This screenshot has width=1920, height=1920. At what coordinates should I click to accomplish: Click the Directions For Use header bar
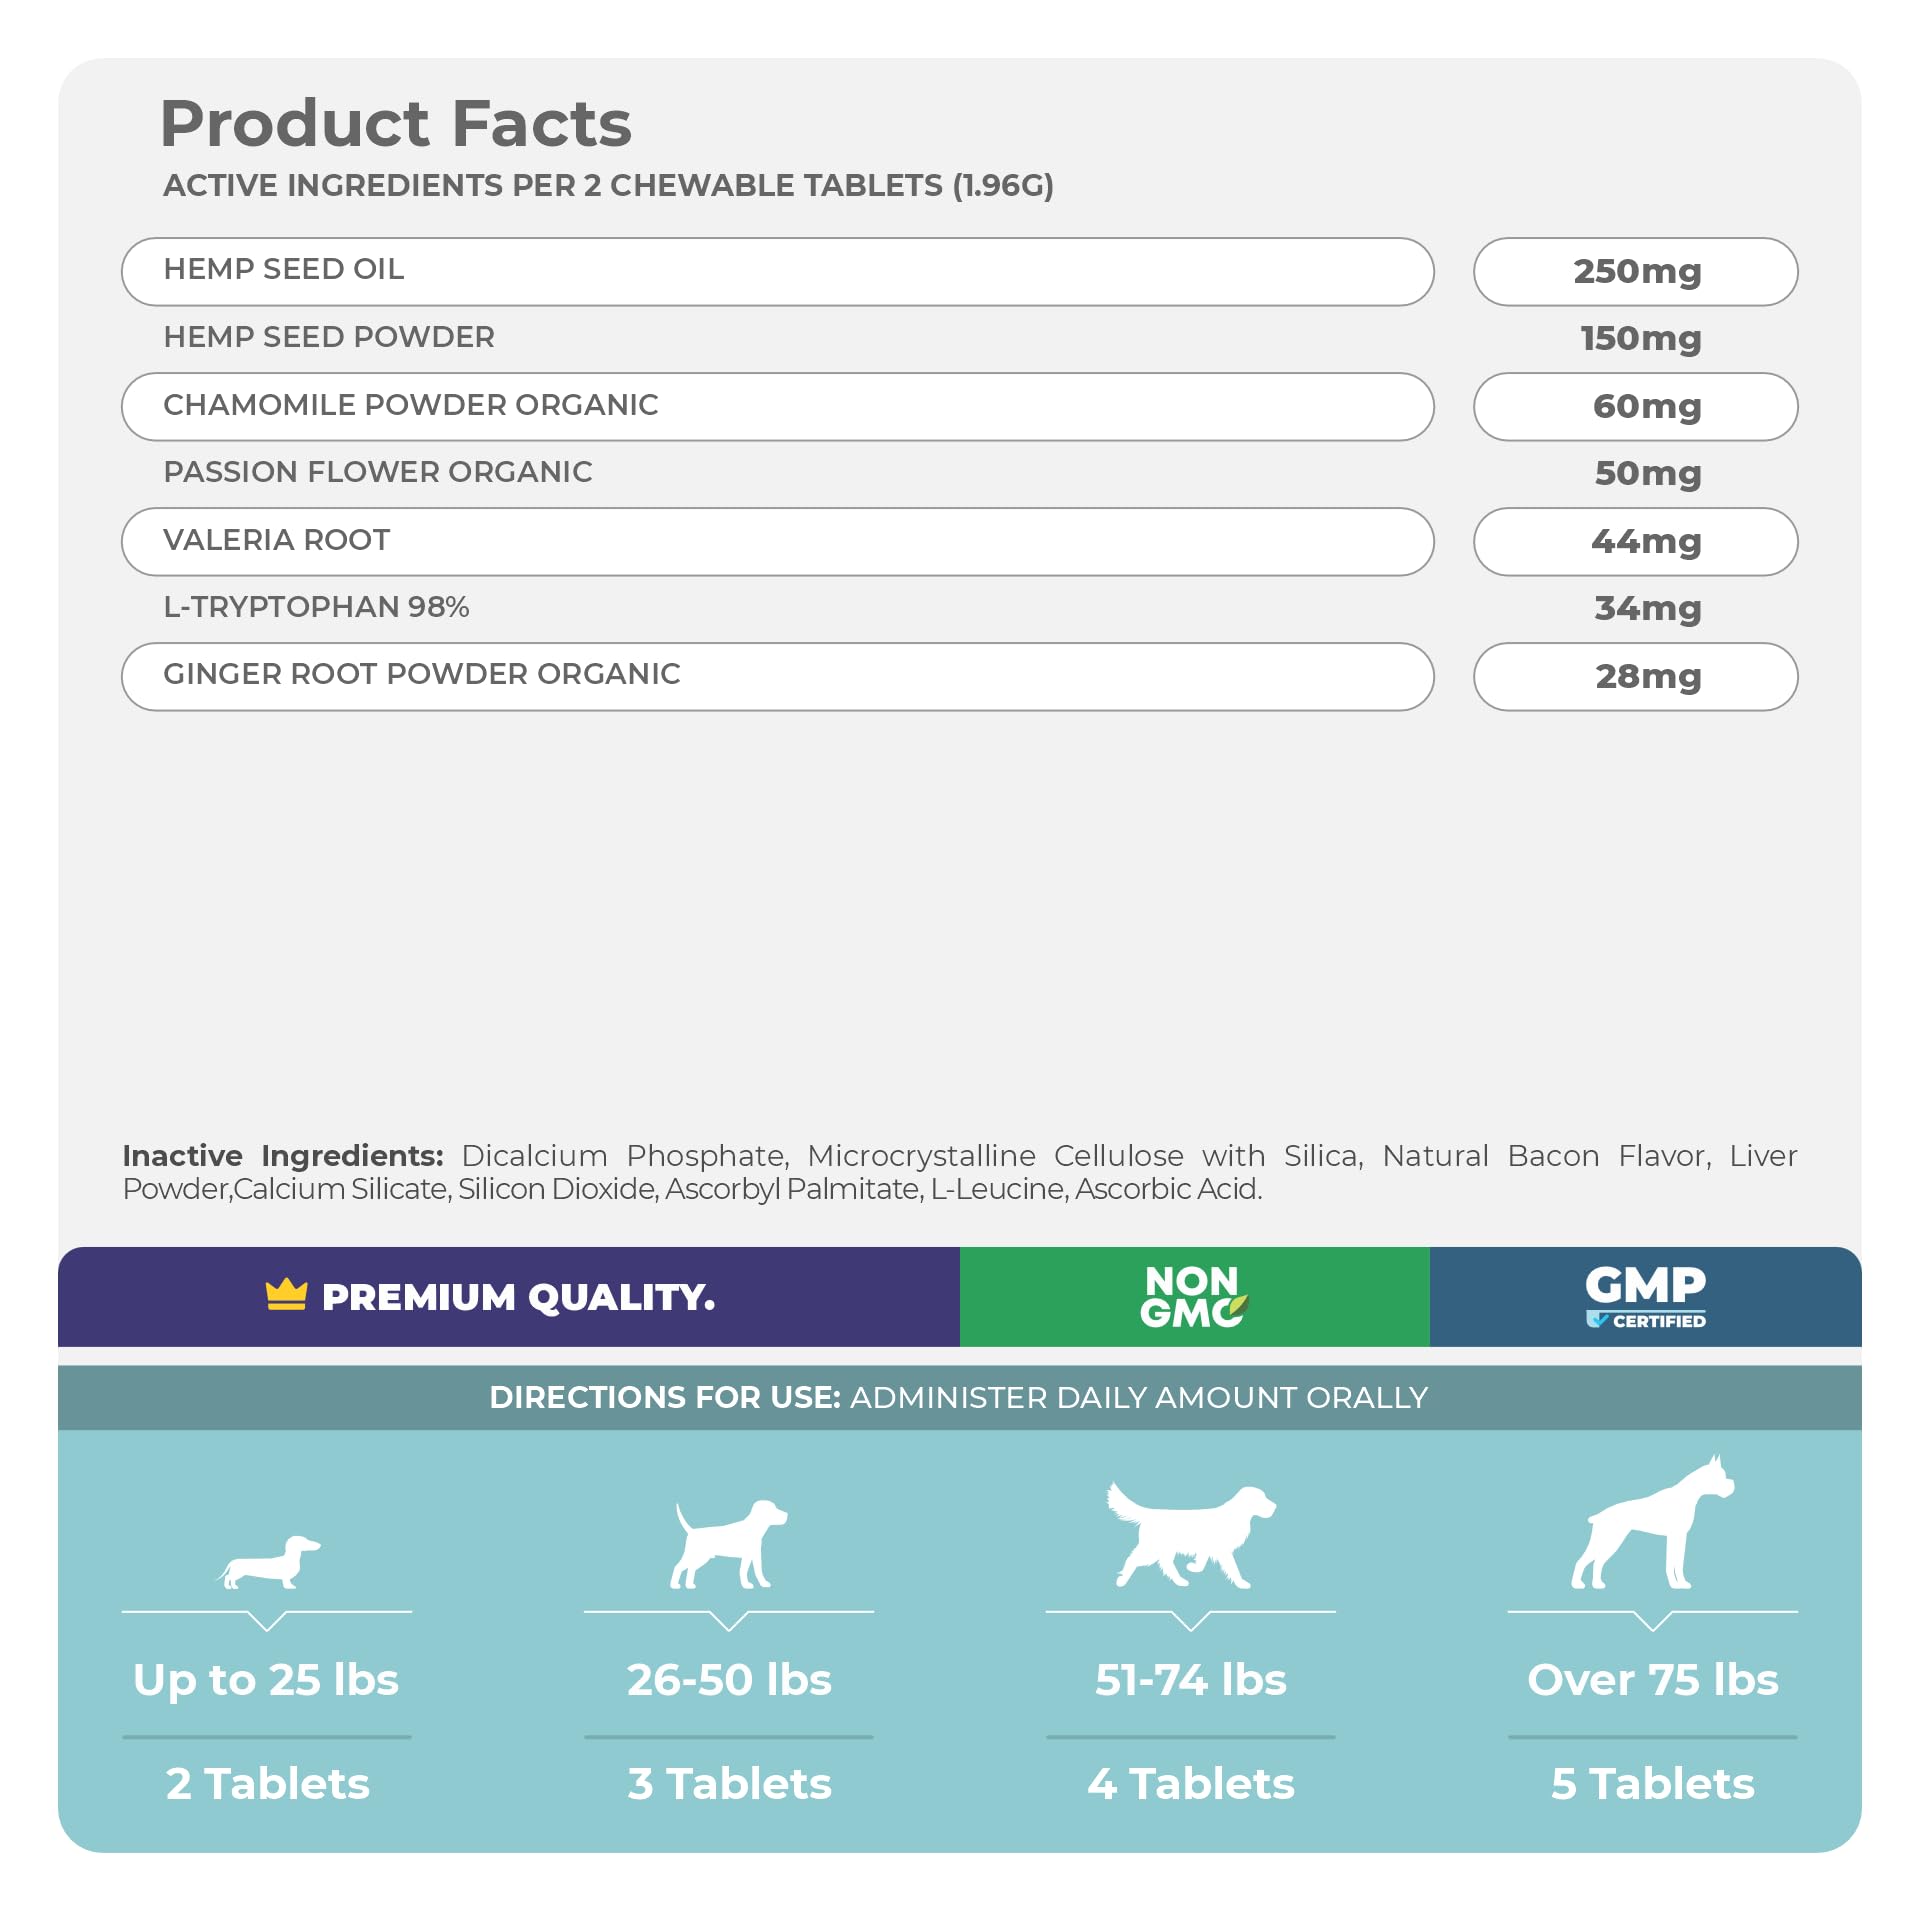(958, 1397)
